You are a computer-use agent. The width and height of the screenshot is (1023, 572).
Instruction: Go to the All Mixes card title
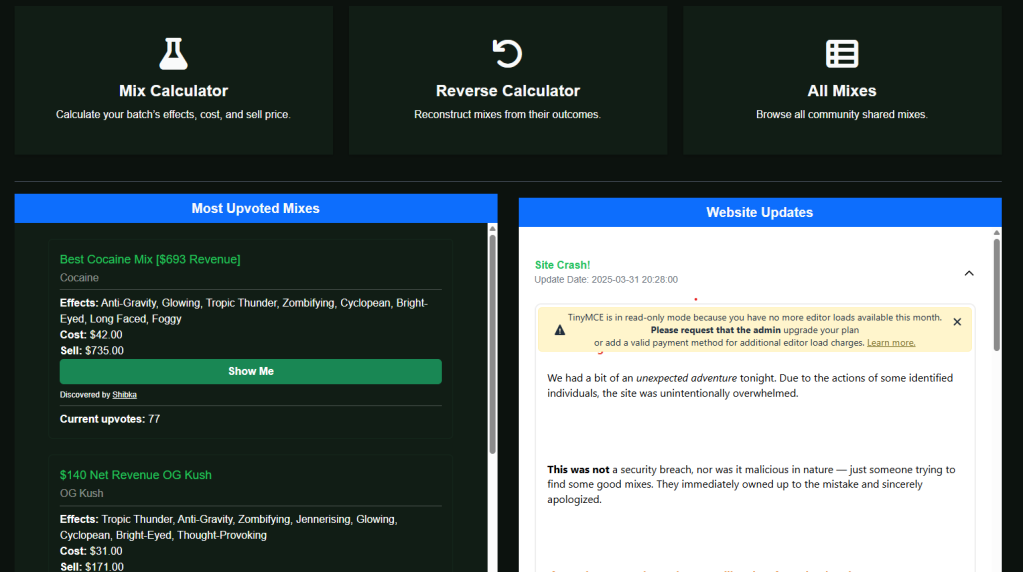(841, 91)
